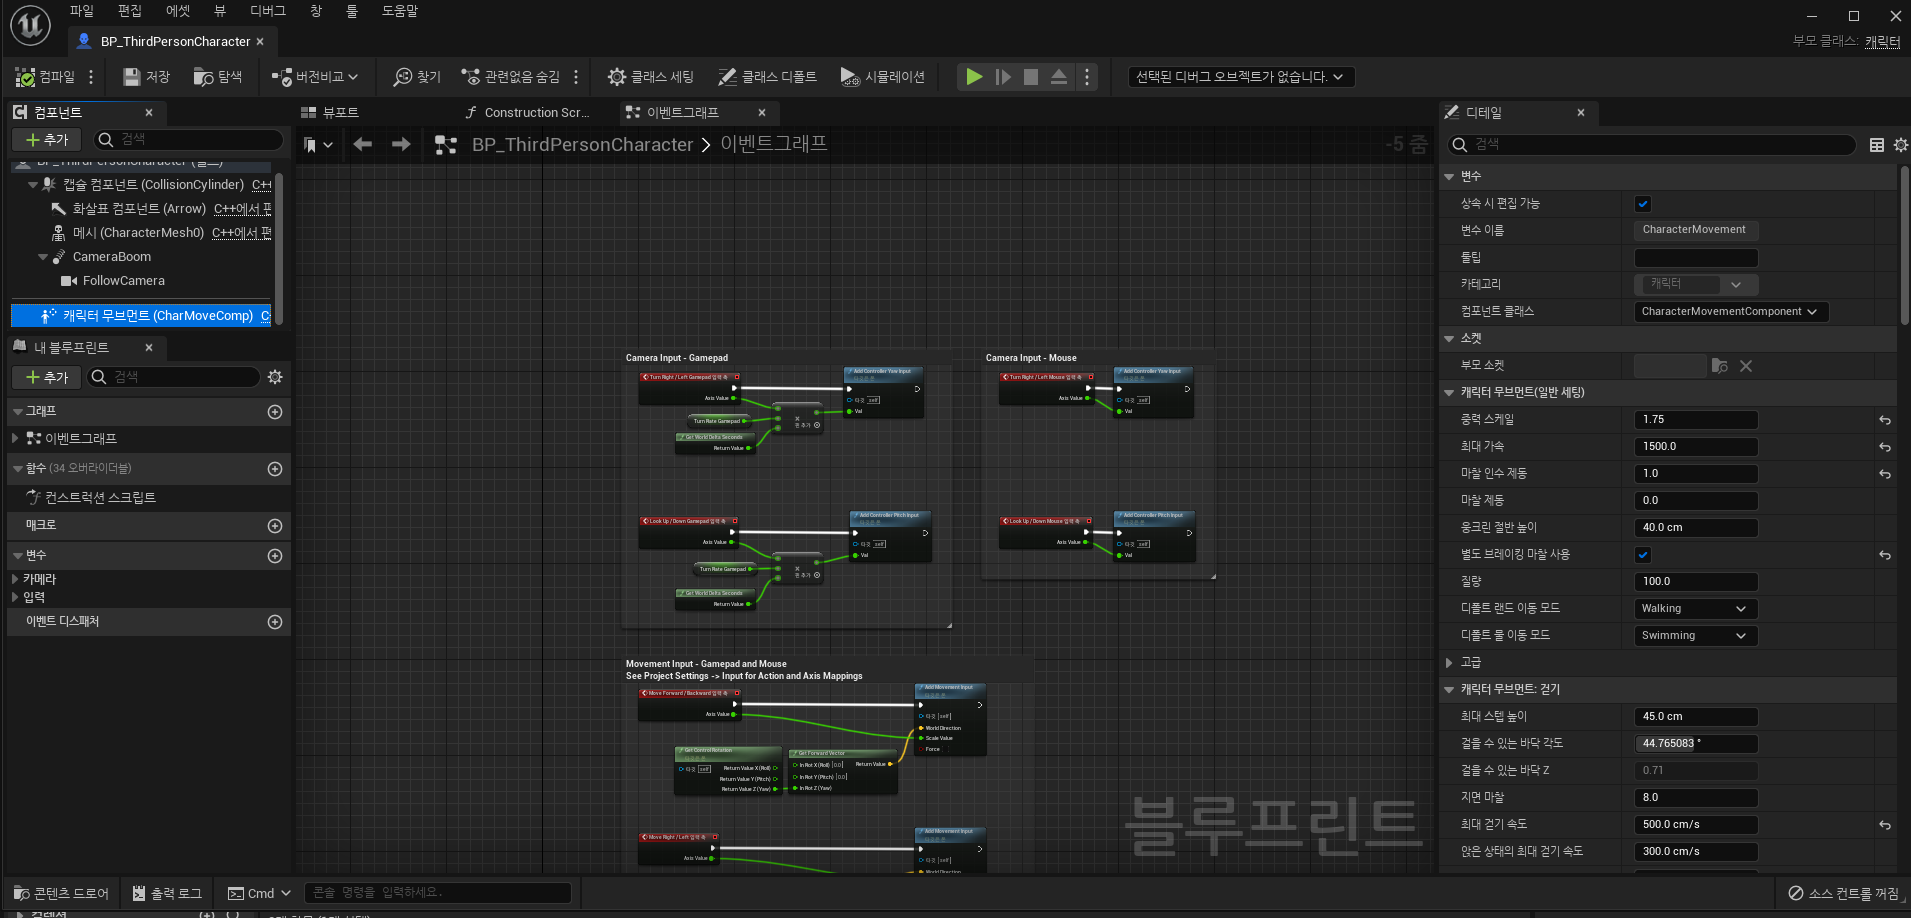Click the frame skip playback icon
This screenshot has height=918, width=1911.
click(1003, 77)
